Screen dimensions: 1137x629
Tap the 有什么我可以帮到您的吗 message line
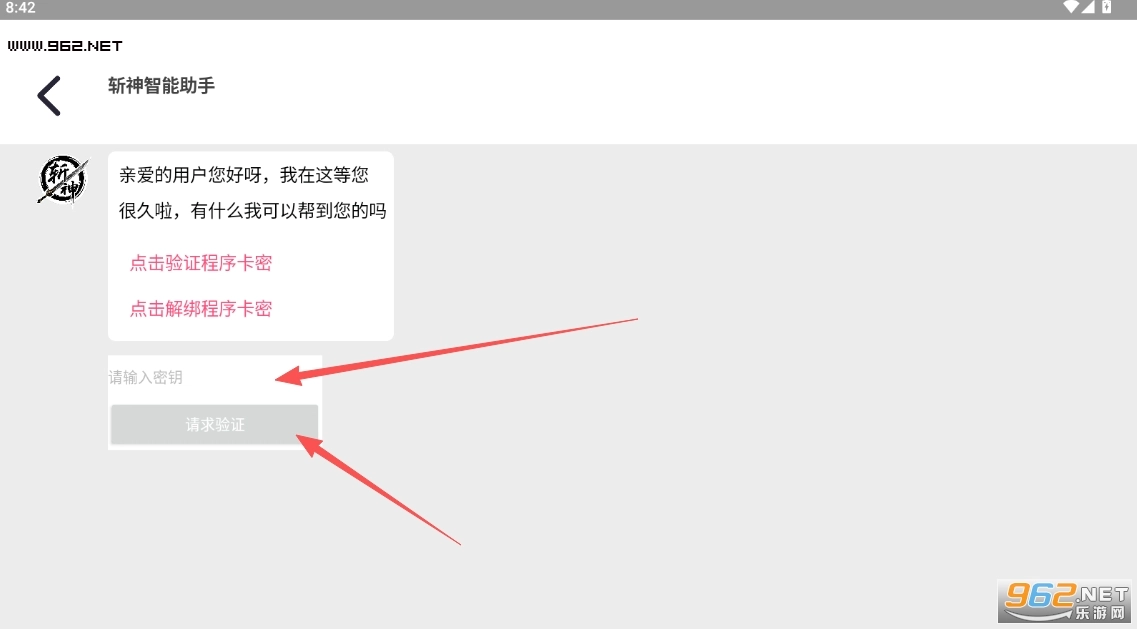point(288,210)
